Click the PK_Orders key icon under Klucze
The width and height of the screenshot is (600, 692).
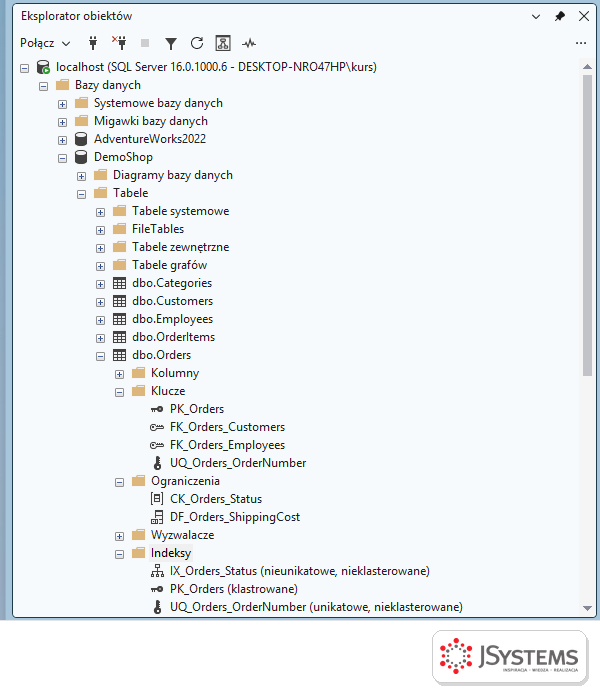[x=157, y=409]
